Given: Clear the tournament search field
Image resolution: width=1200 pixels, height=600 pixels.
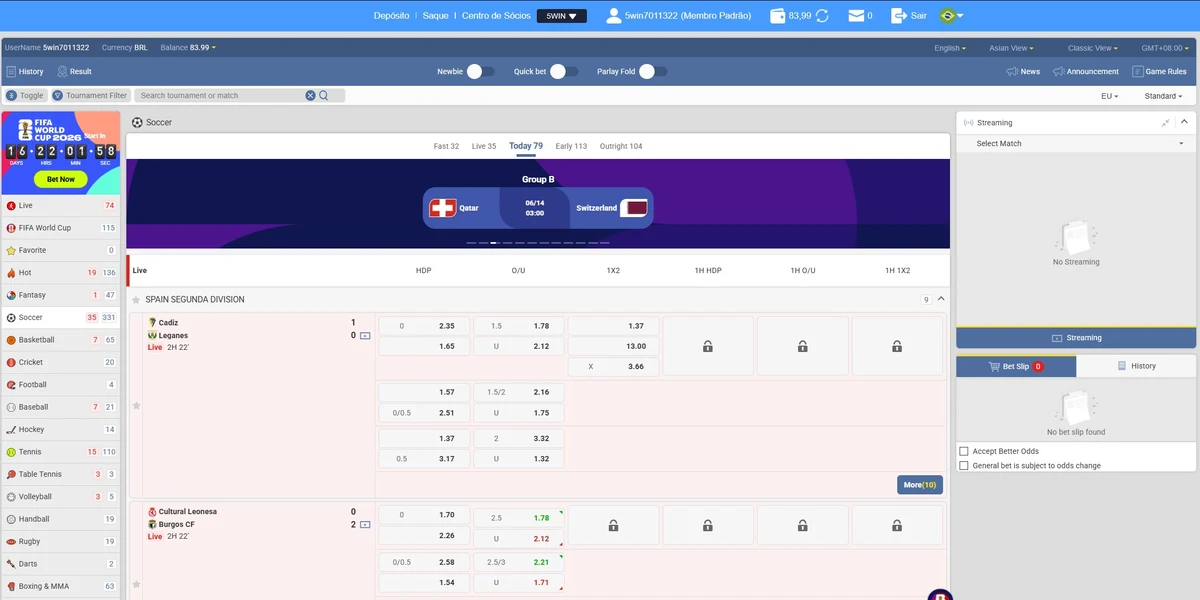Looking at the screenshot, I should (310, 95).
